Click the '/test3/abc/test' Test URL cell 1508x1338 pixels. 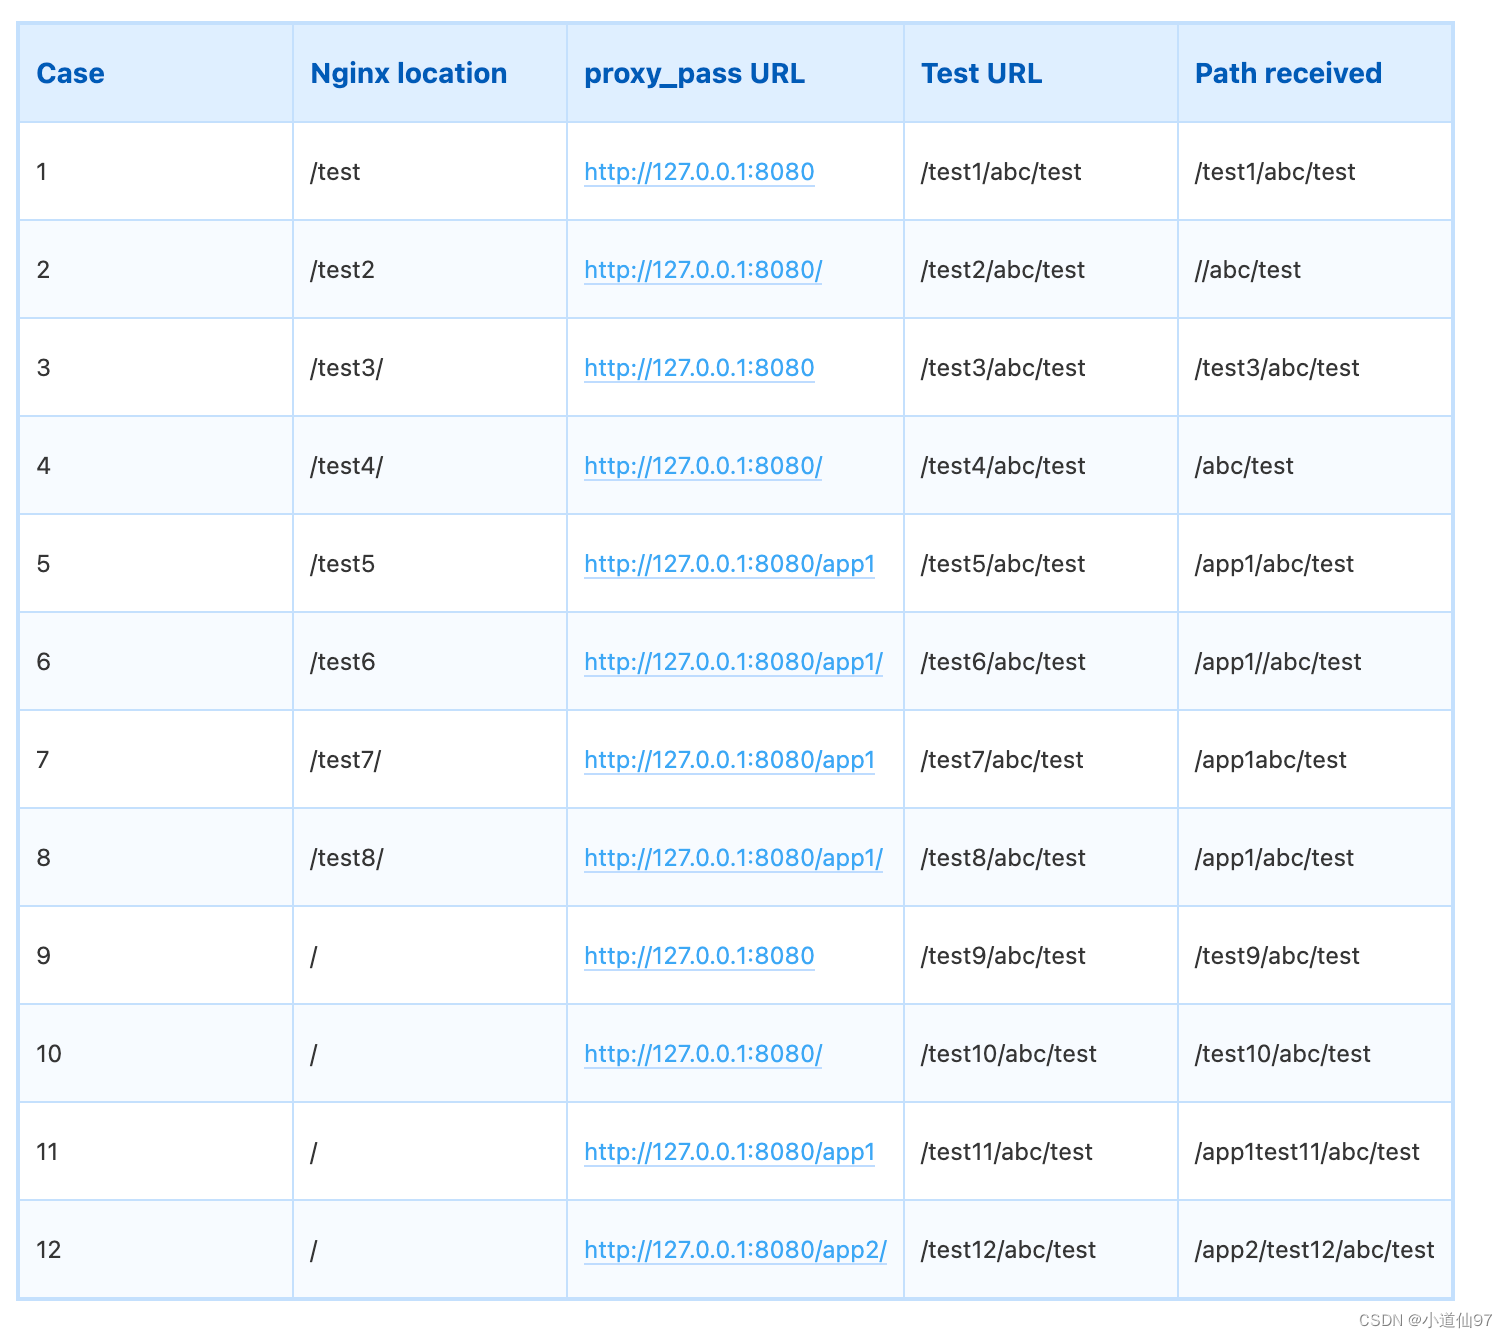click(1041, 368)
